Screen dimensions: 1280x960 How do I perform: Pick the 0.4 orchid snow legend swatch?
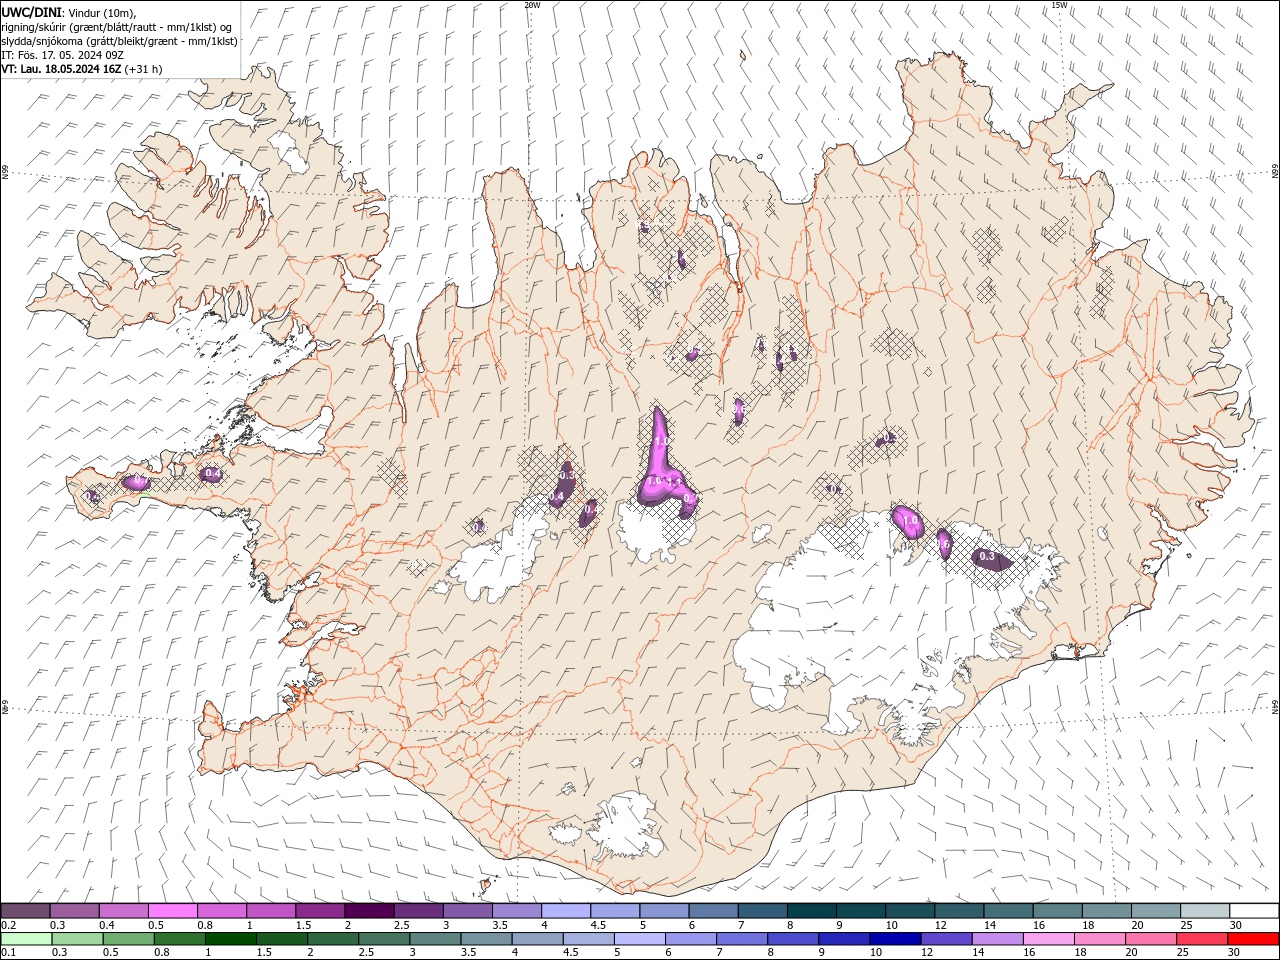coord(123,911)
